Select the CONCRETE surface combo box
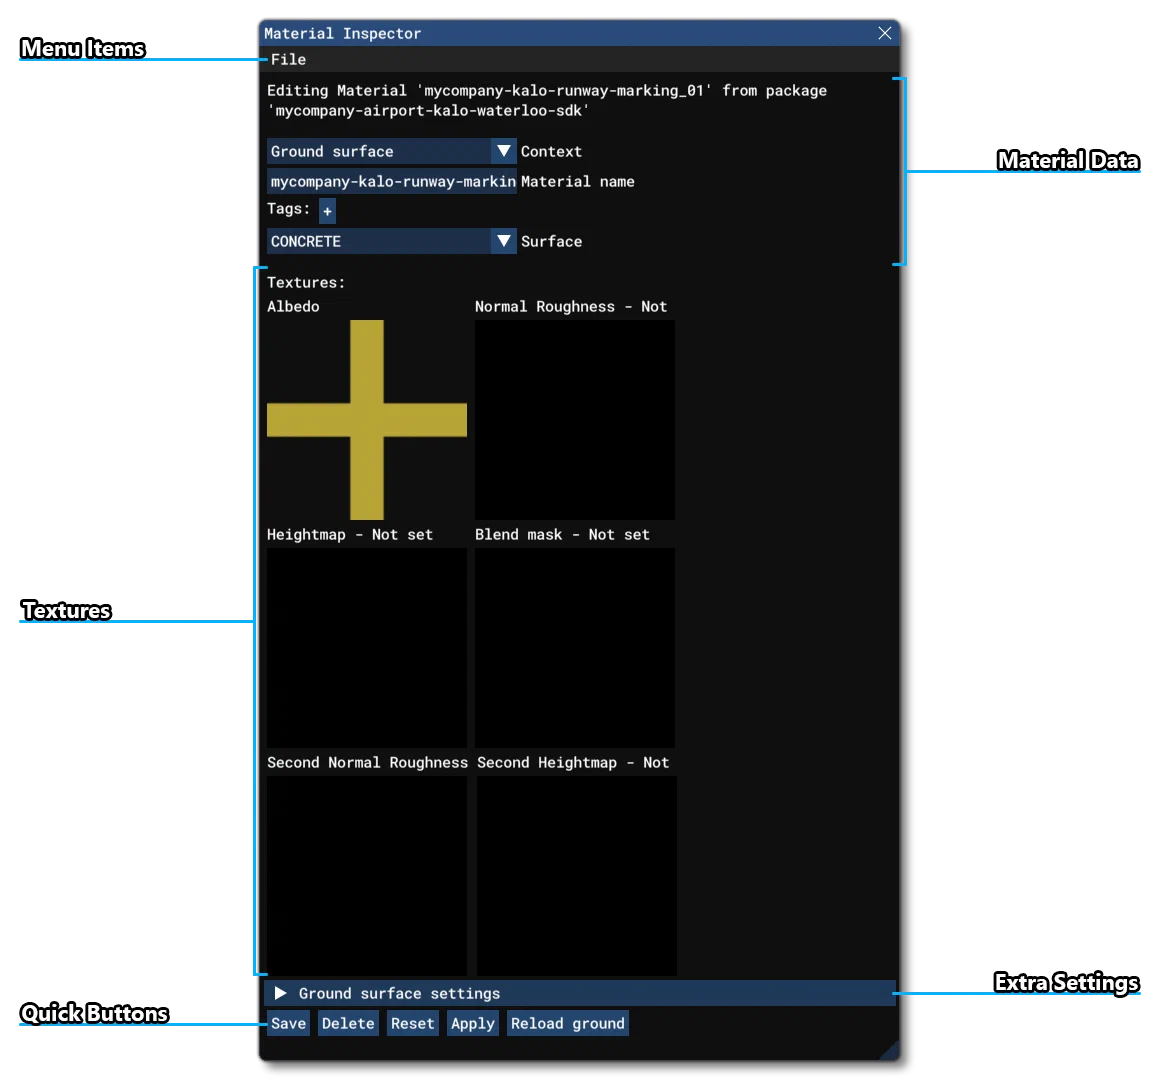This screenshot has width=1156, height=1086. click(x=391, y=241)
